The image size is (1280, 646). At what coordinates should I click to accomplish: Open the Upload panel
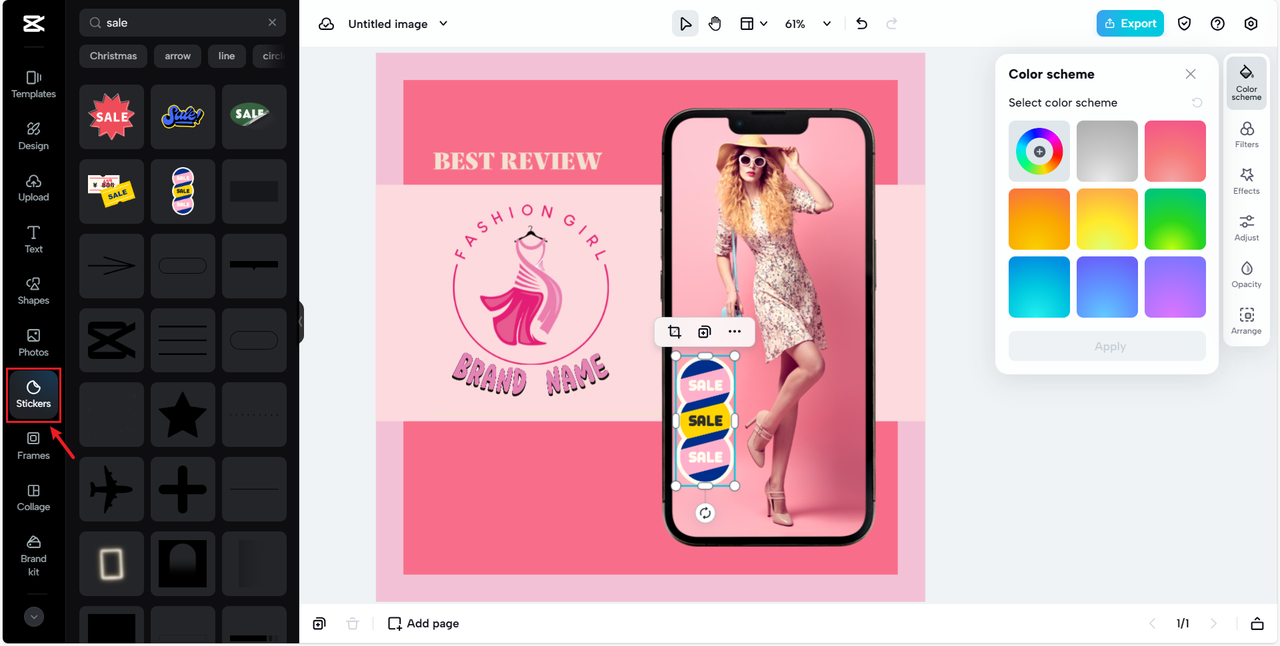(33, 188)
